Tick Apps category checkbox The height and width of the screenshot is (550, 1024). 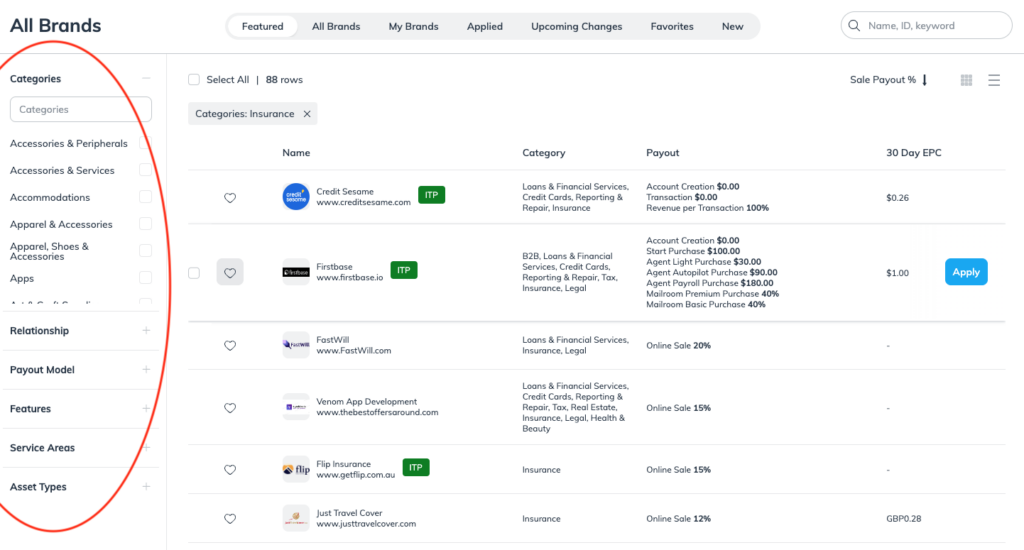(x=146, y=278)
